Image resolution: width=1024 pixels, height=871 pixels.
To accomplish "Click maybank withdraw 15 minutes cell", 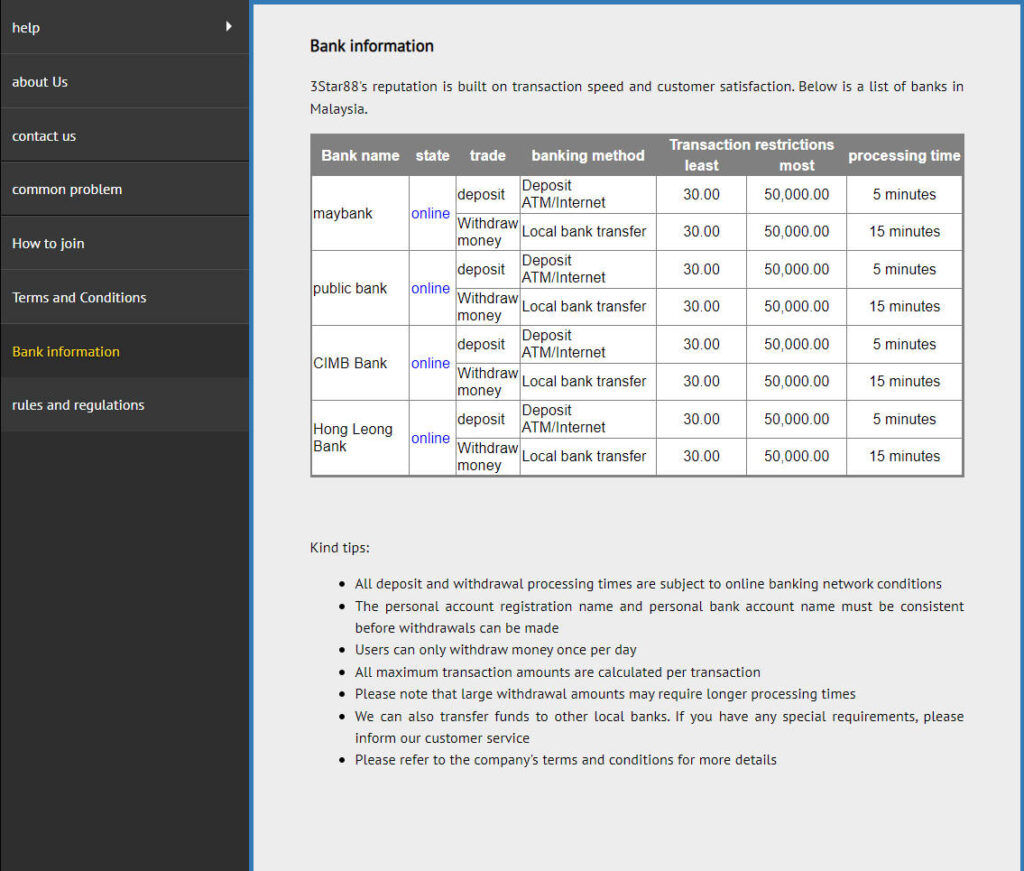I will click(904, 232).
